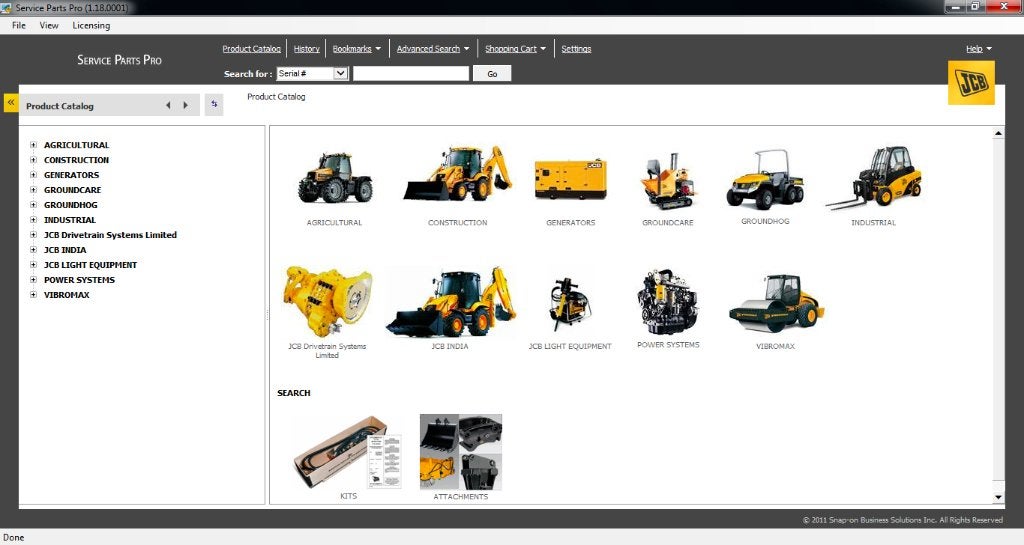This screenshot has width=1024, height=545.
Task: Open the View menu
Action: tap(49, 25)
